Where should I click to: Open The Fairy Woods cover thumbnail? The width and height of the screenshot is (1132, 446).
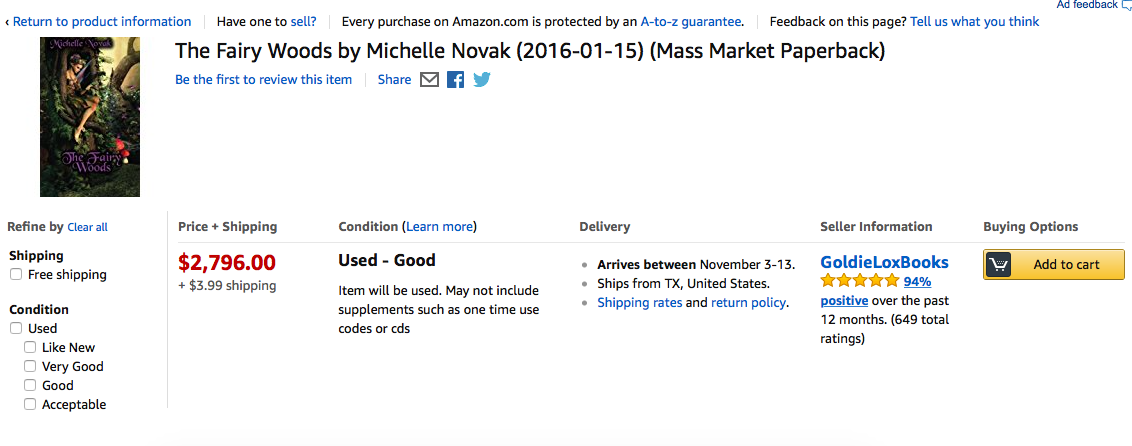[x=90, y=117]
